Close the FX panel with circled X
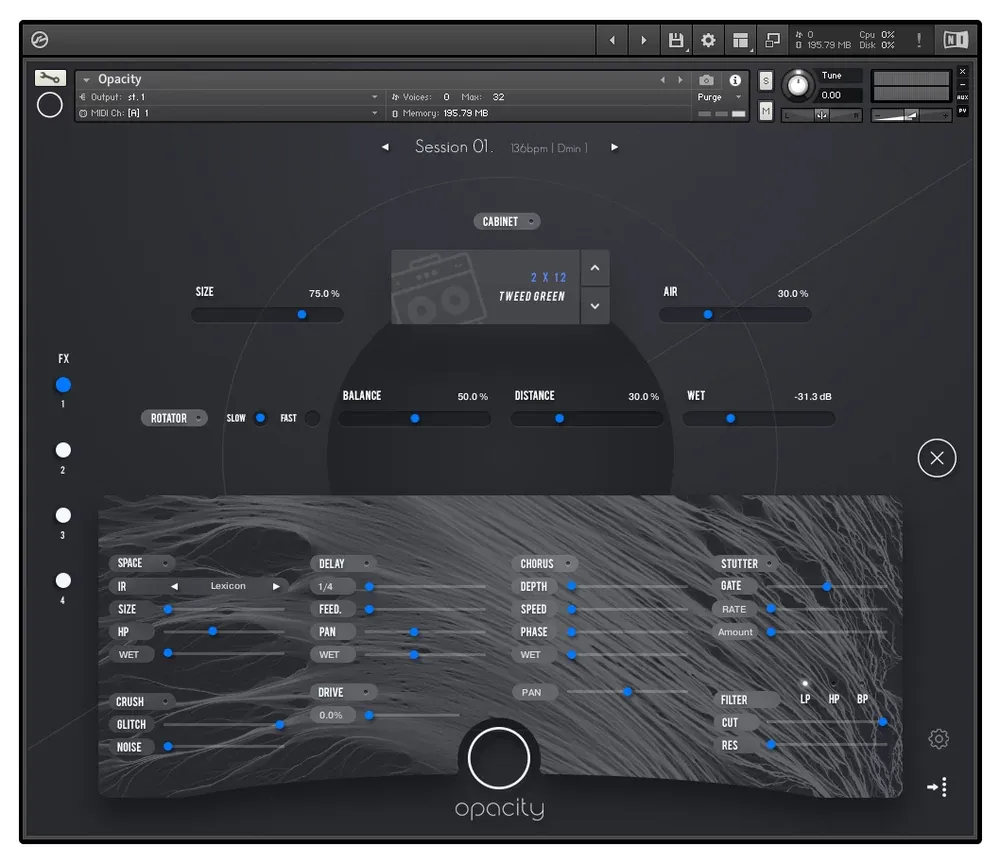Viewport: 1000px width, 864px height. click(x=936, y=458)
